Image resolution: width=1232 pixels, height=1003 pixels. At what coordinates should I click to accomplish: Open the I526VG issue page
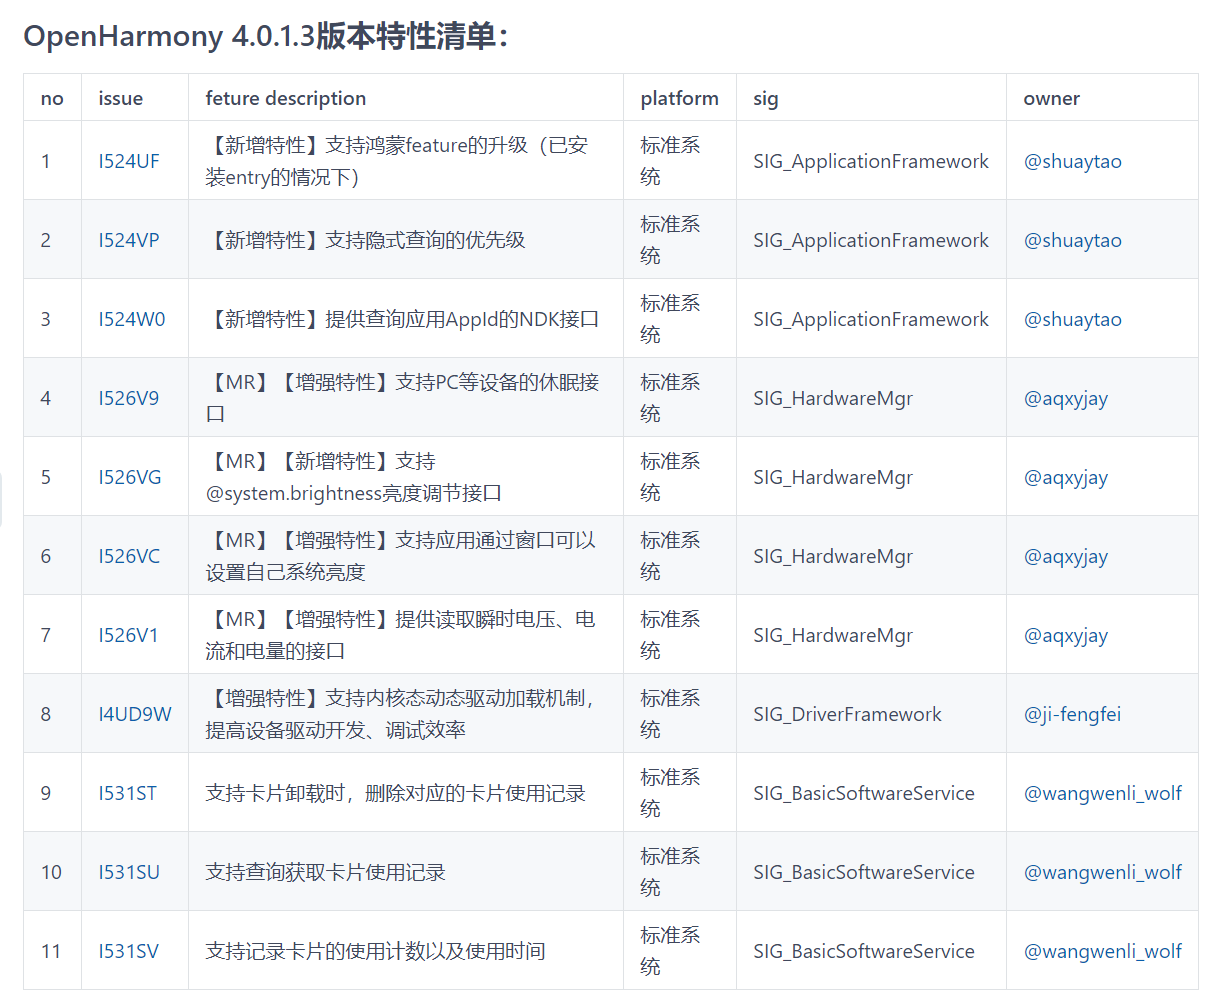click(x=129, y=477)
